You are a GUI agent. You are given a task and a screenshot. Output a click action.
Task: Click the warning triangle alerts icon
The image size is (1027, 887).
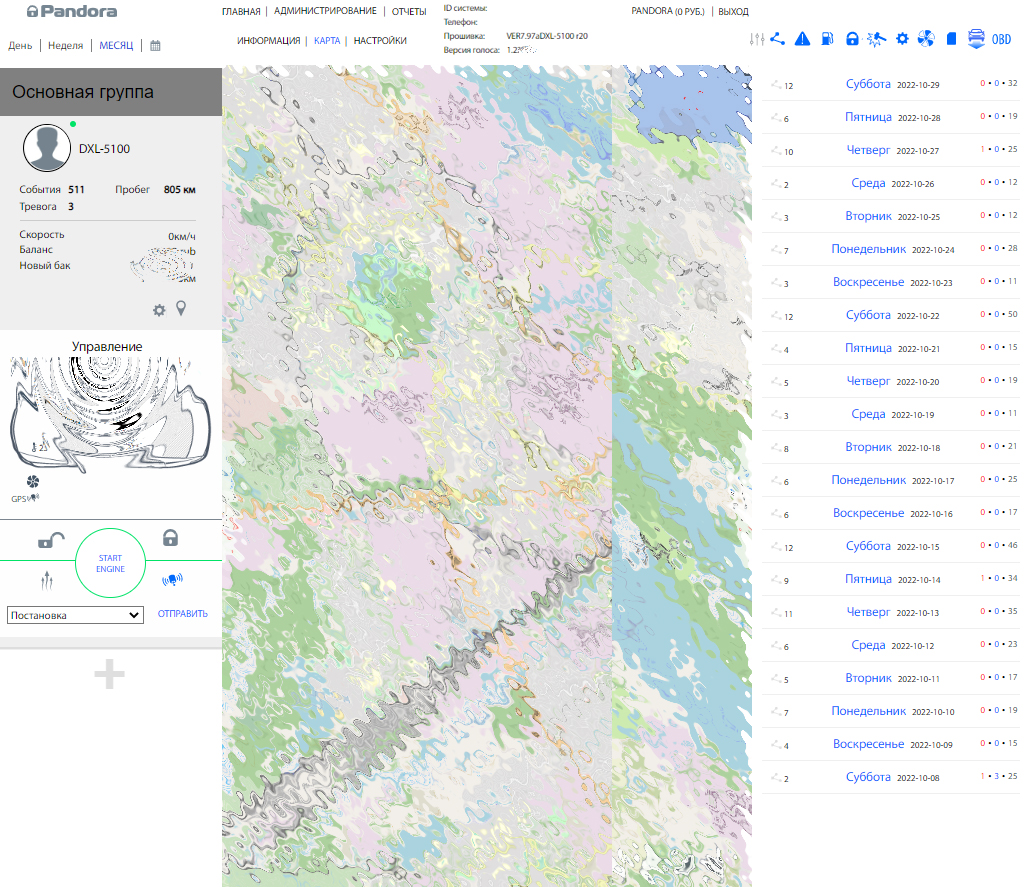(x=802, y=39)
